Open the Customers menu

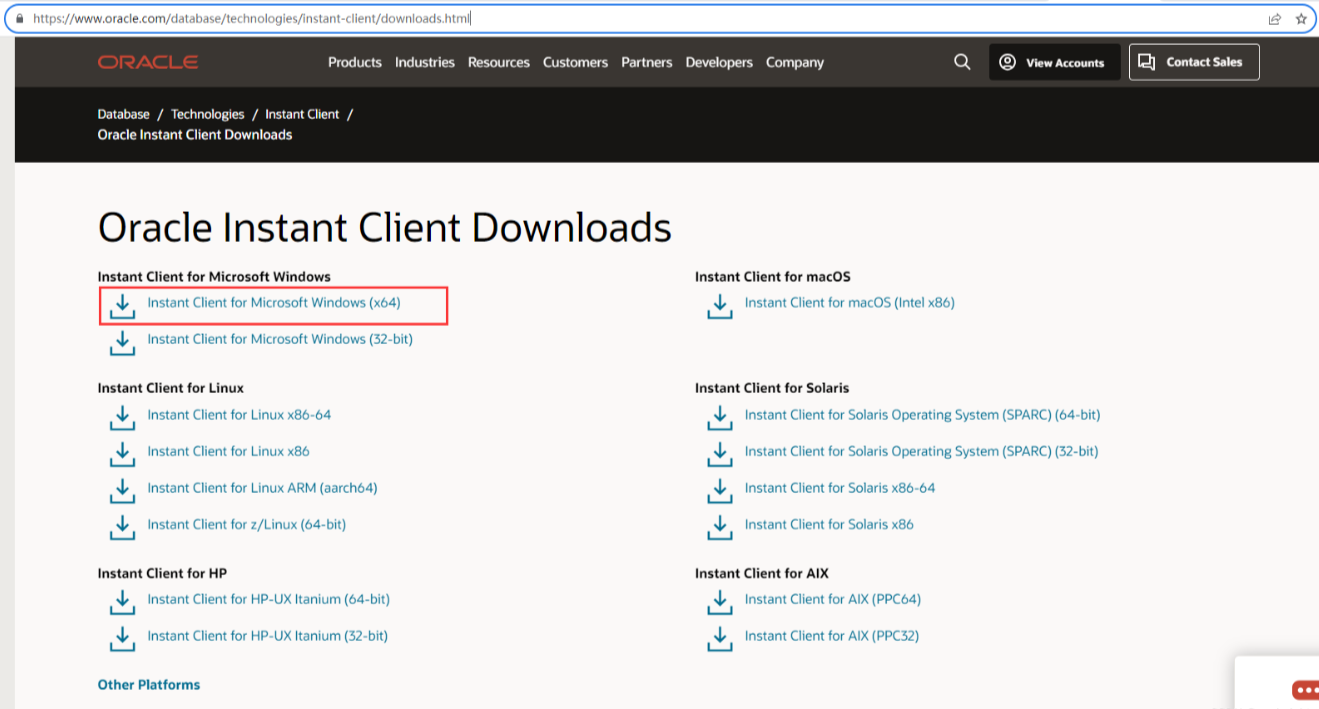pyautogui.click(x=575, y=62)
